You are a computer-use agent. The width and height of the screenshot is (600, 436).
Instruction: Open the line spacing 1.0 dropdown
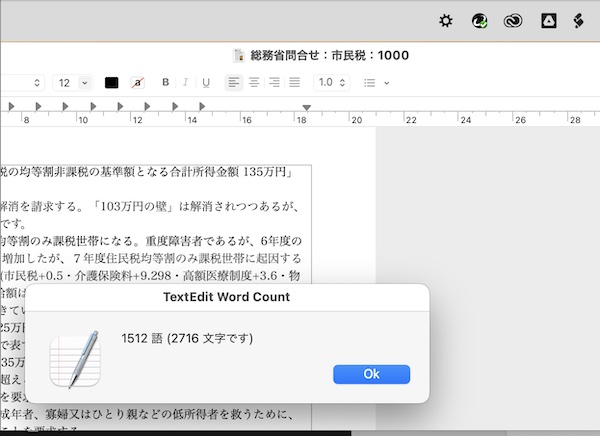point(331,82)
